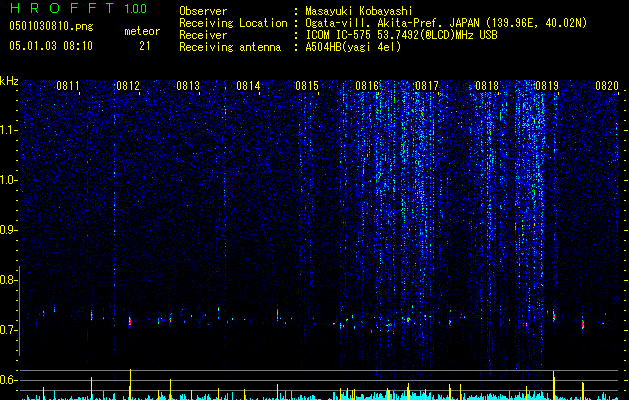Image resolution: width=629 pixels, height=400 pixels.
Task: Click the 1.1 kHz axis label
Action: point(9,130)
